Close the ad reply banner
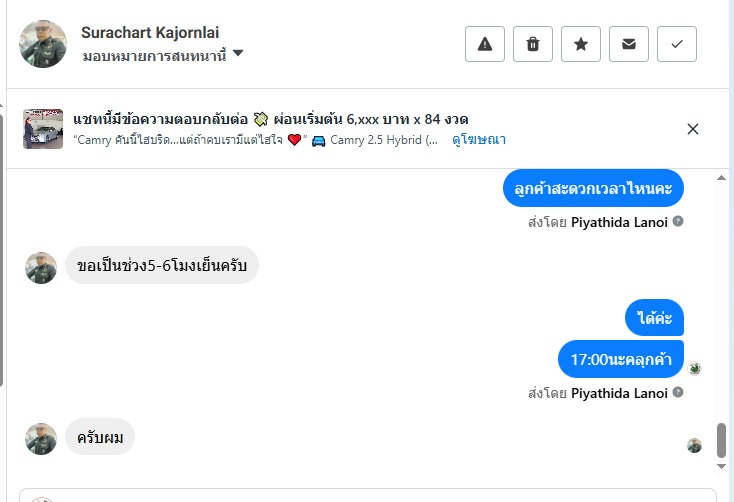 [693, 129]
